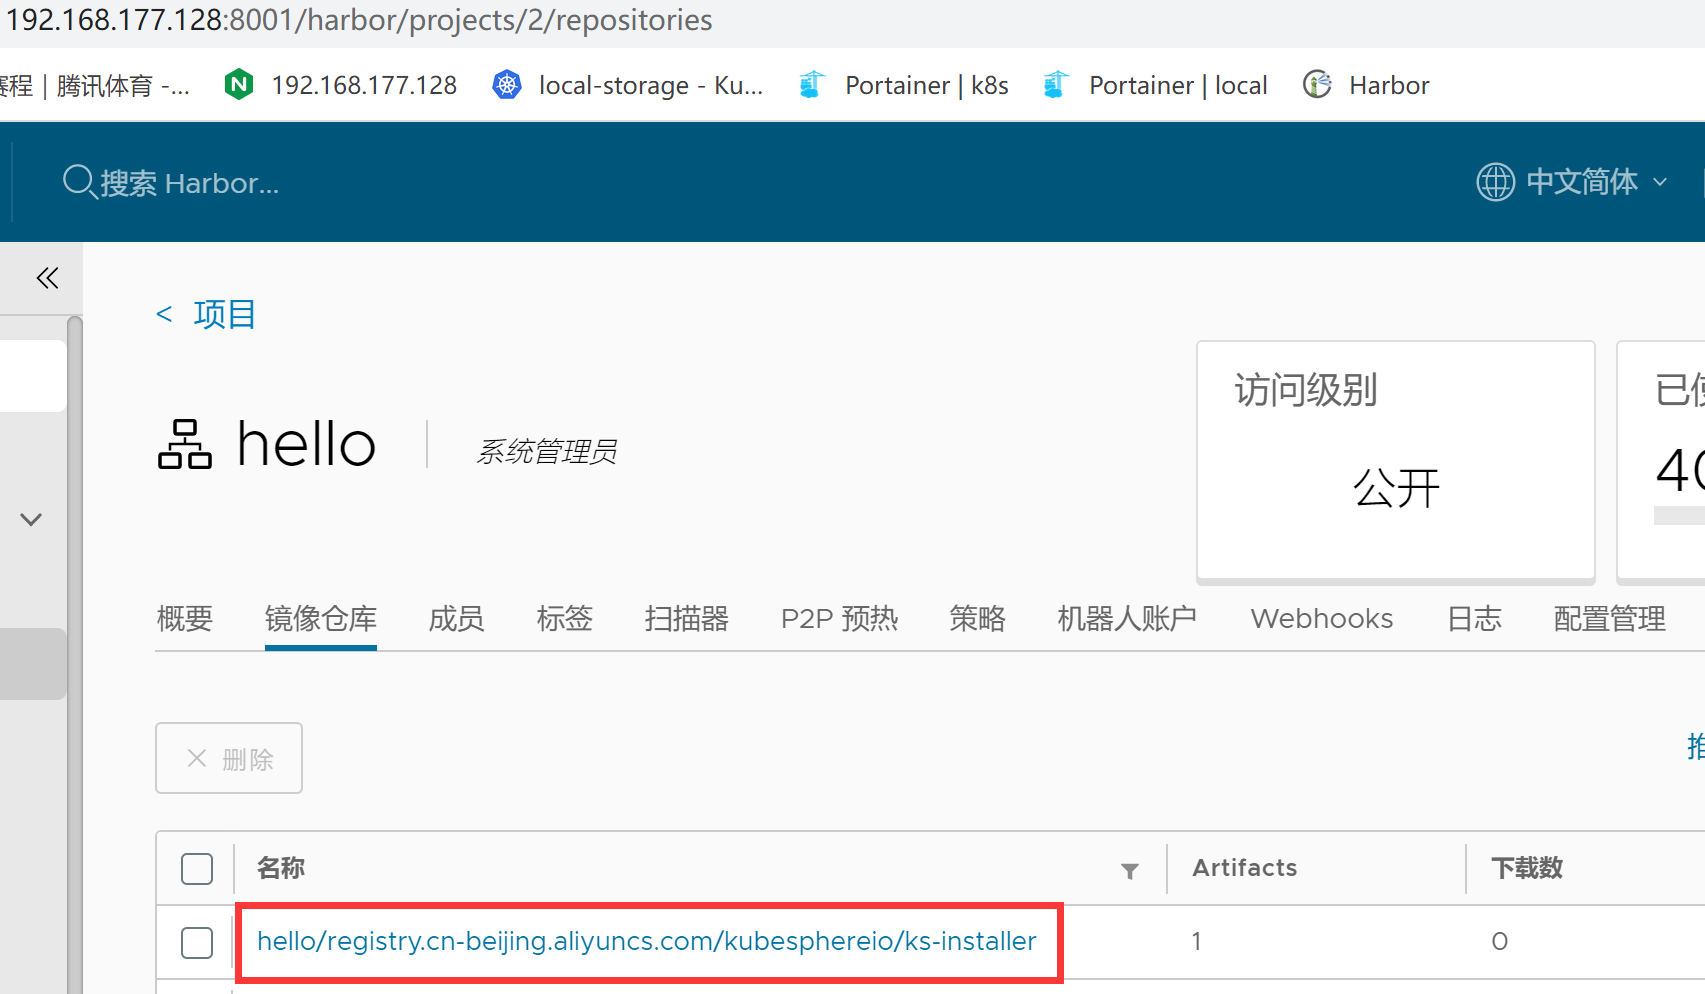The width and height of the screenshot is (1705, 994).
Task: Click the Harbor bookmark favicon
Action: (1317, 85)
